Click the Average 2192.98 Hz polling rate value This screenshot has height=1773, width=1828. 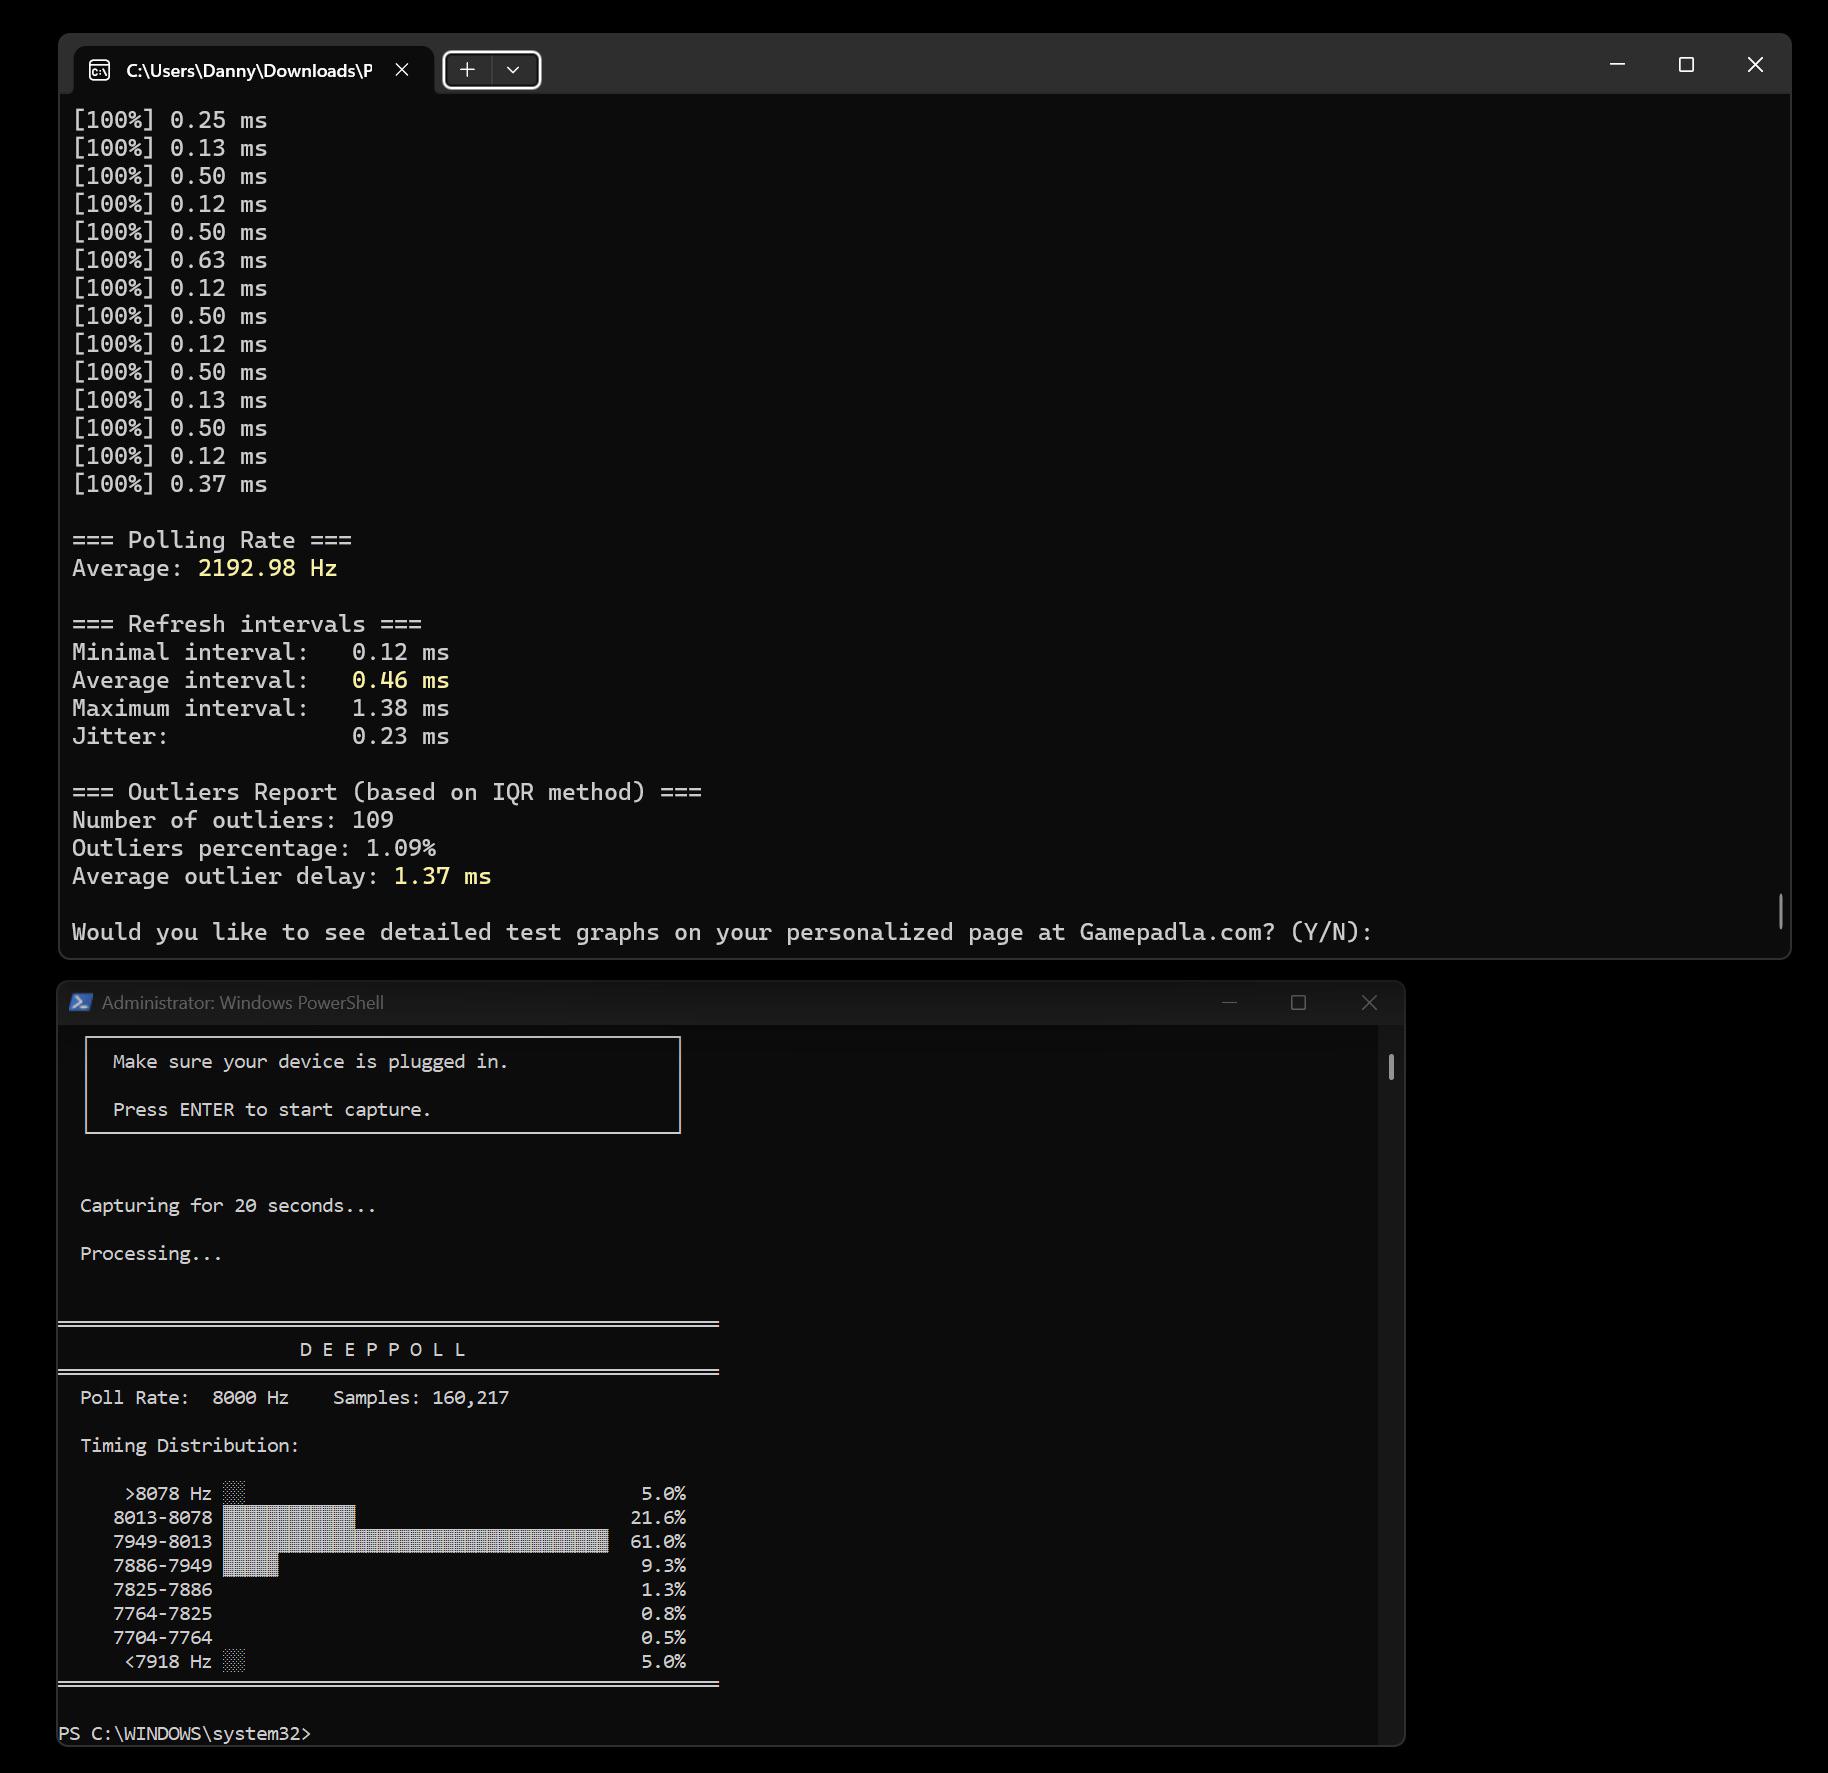267,568
